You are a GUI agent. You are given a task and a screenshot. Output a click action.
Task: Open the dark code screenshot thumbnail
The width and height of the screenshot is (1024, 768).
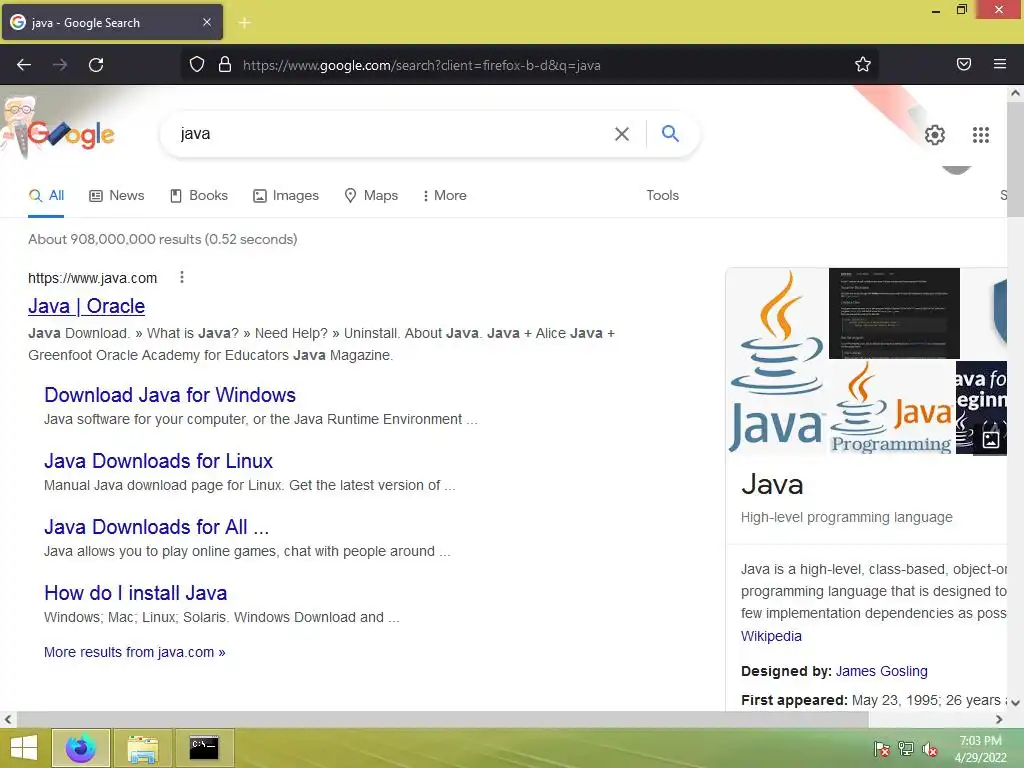(894, 313)
